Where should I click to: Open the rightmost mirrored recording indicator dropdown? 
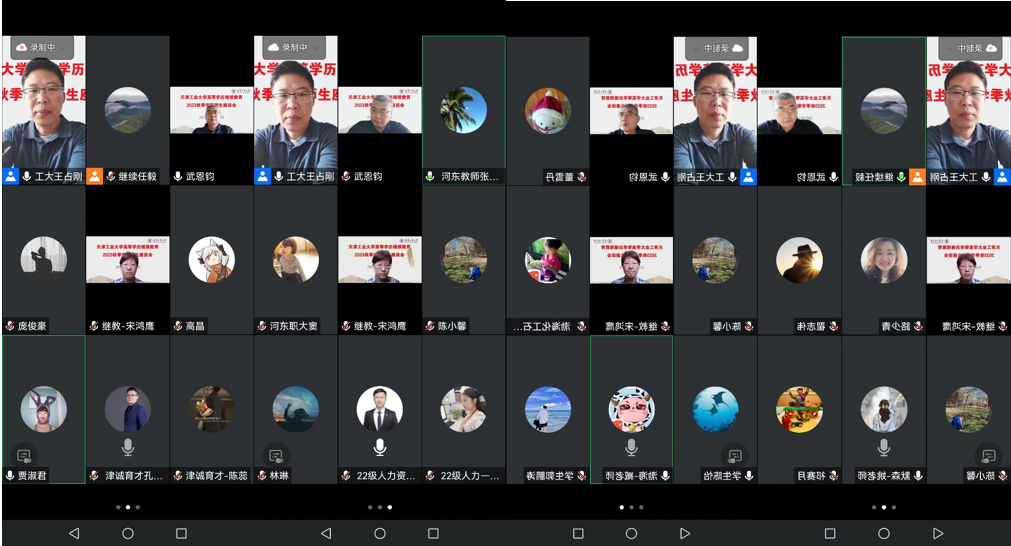947,47
